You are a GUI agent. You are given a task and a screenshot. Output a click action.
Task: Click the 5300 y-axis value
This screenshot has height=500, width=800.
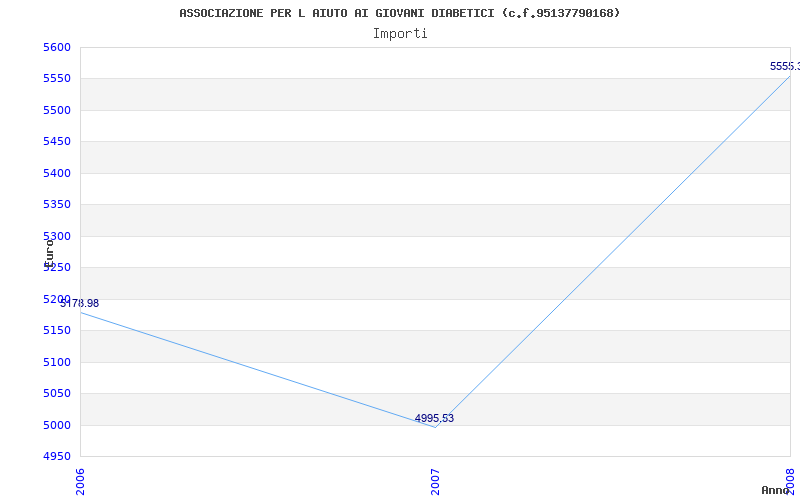[57, 236]
